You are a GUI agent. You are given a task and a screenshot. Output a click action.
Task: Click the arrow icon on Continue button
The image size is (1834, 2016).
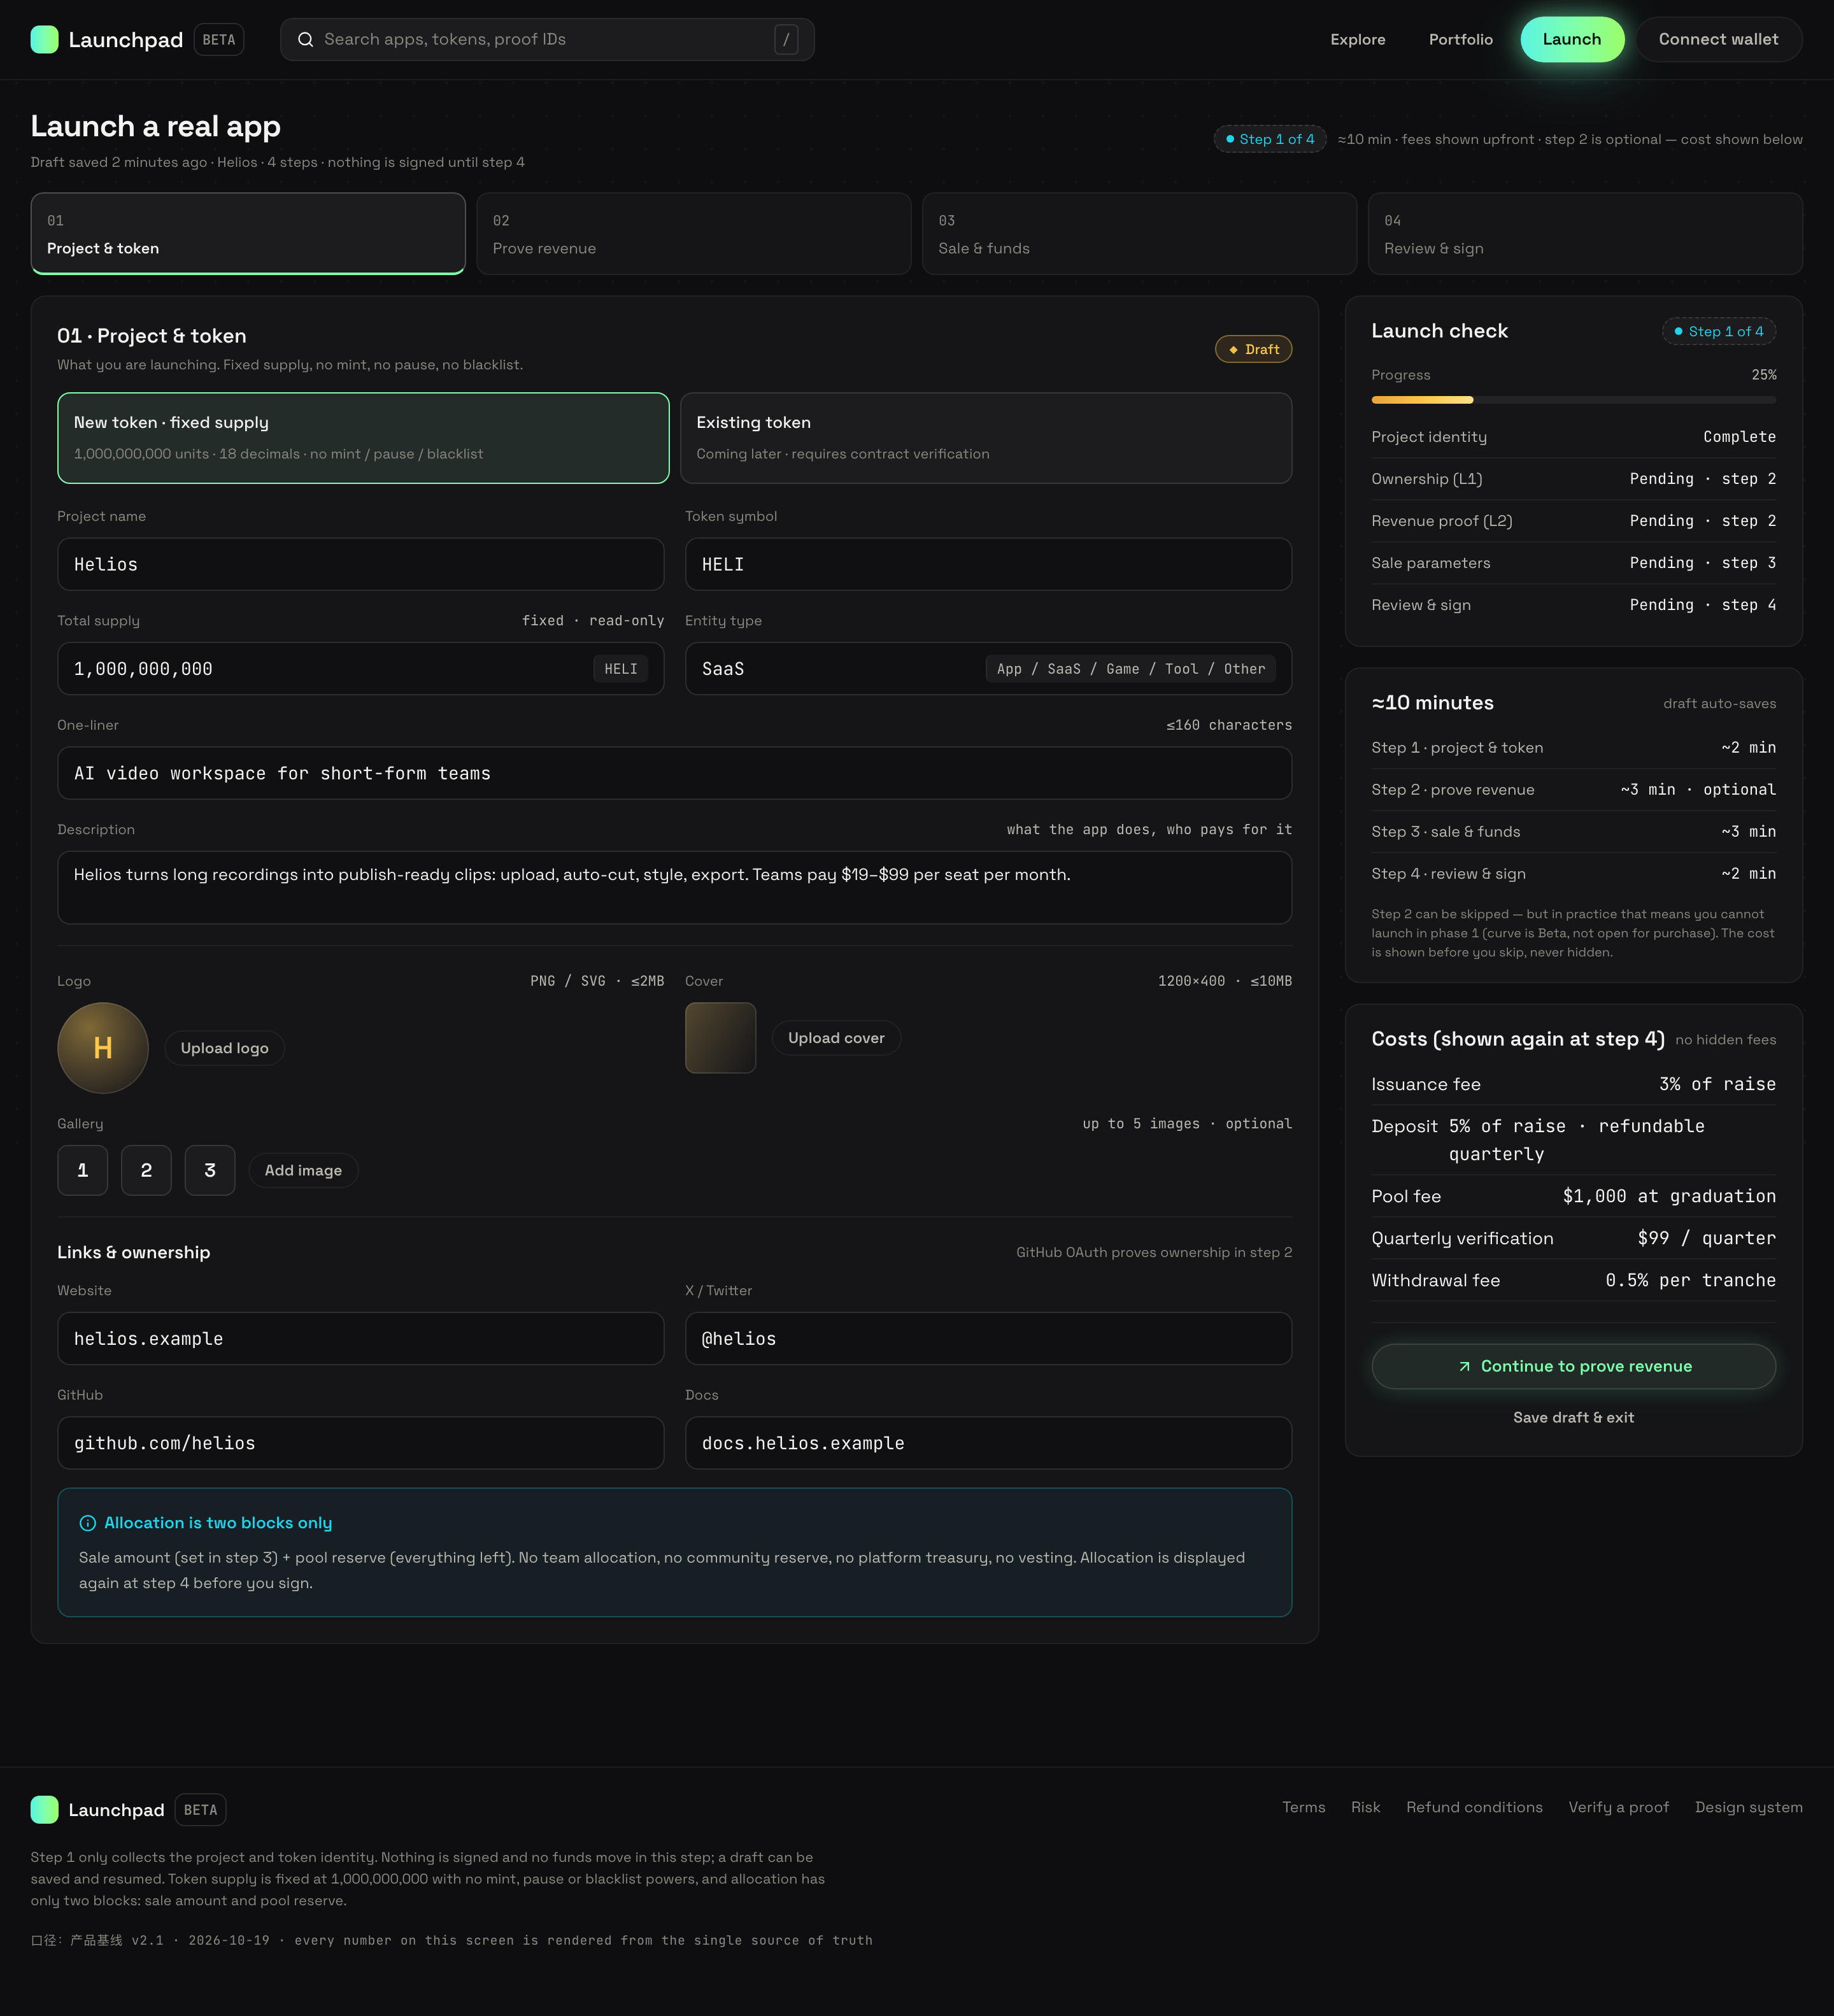(1464, 1367)
